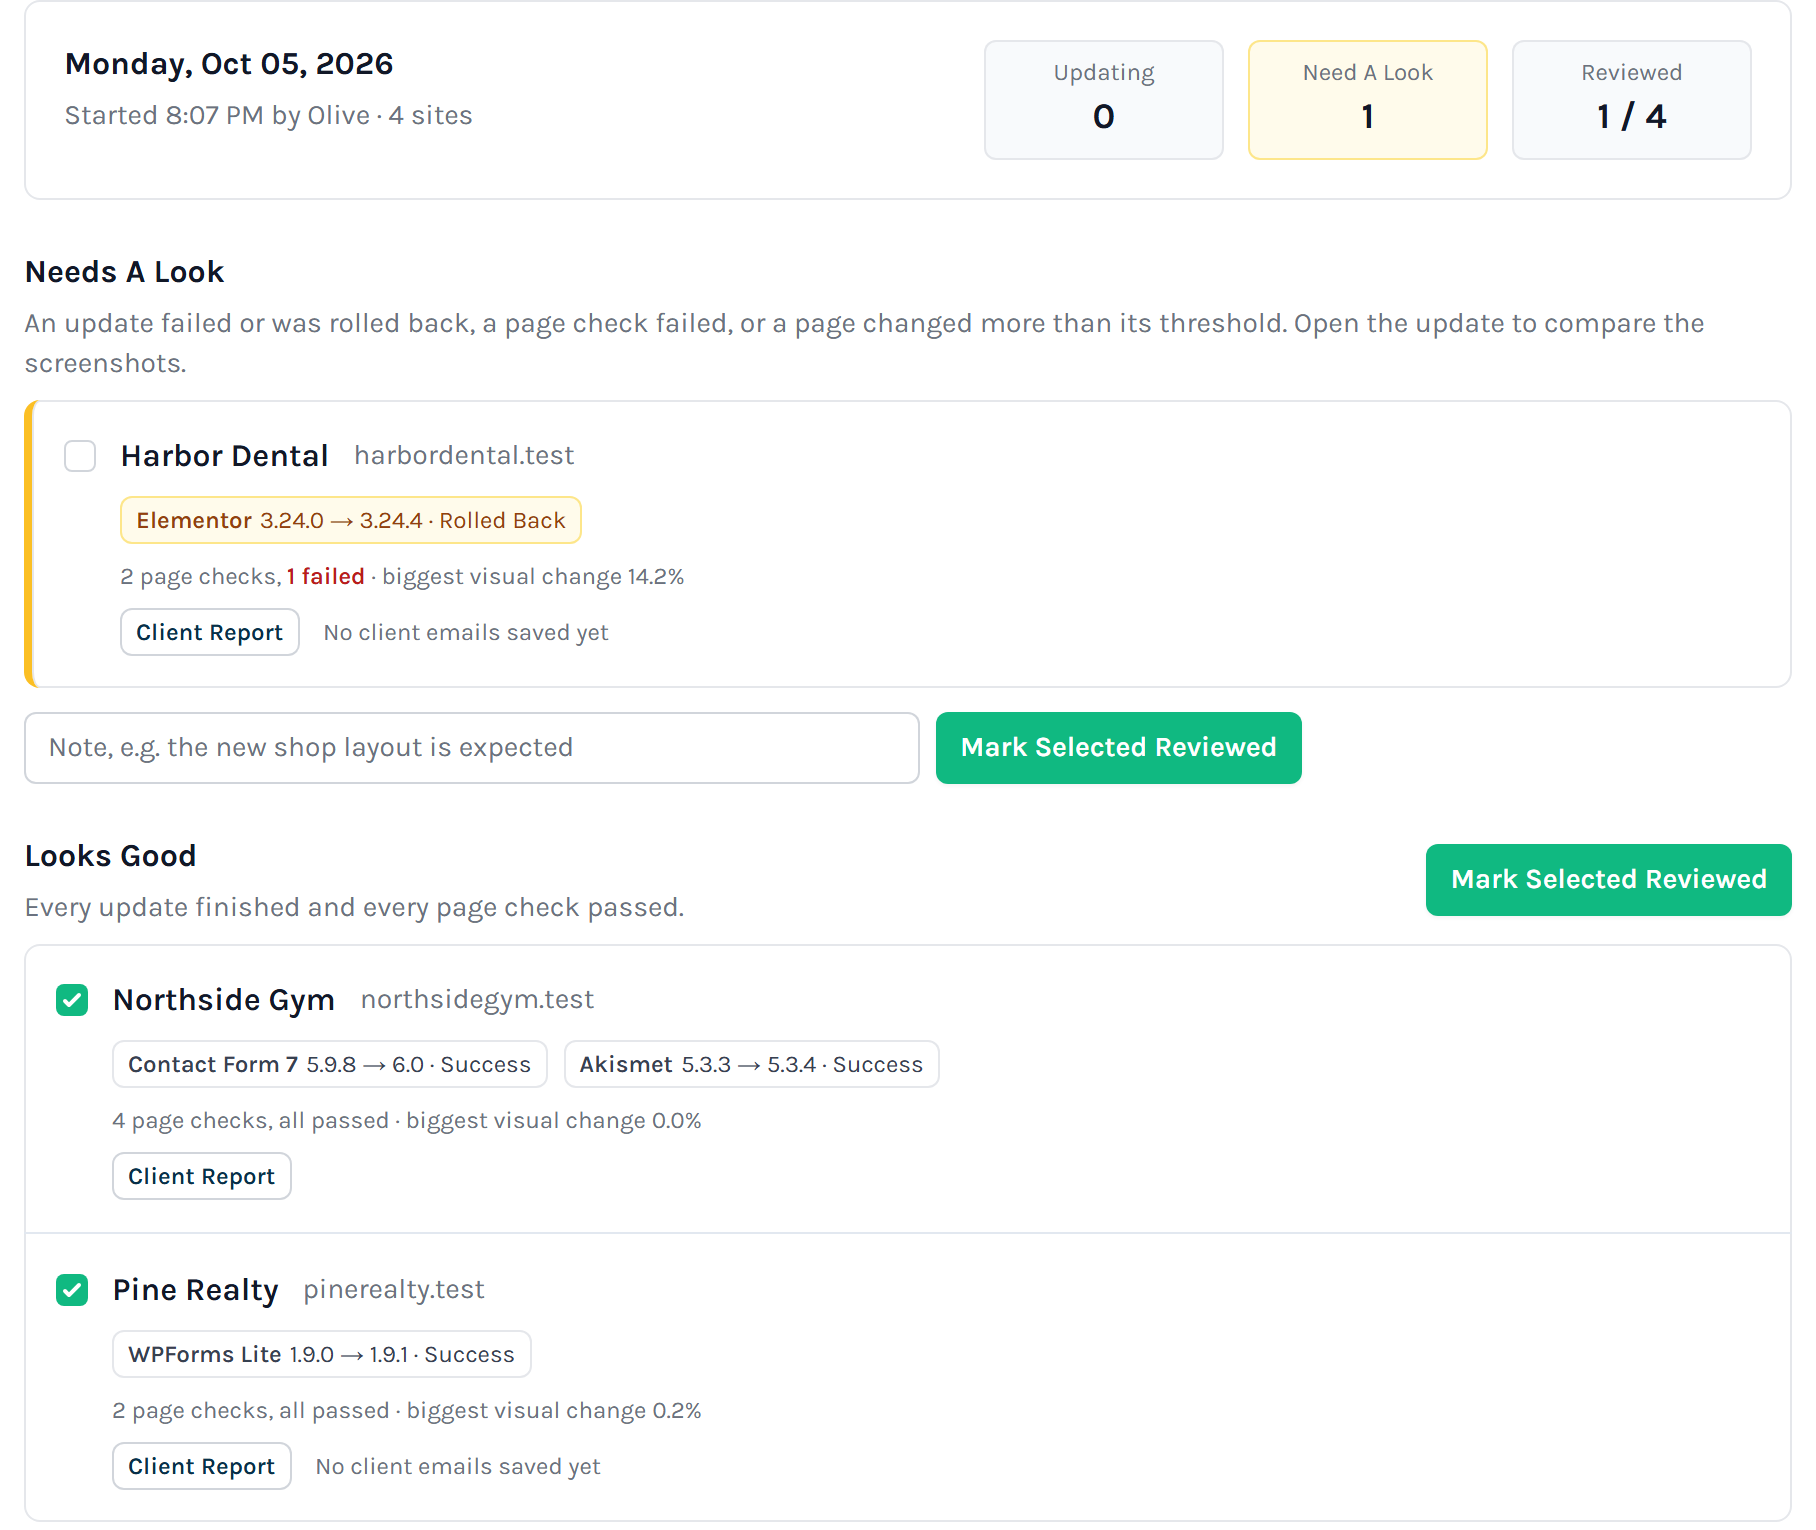Click the 'Monday, Oct 05, 2026' heading
The width and height of the screenshot is (1816, 1530).
[x=229, y=64]
